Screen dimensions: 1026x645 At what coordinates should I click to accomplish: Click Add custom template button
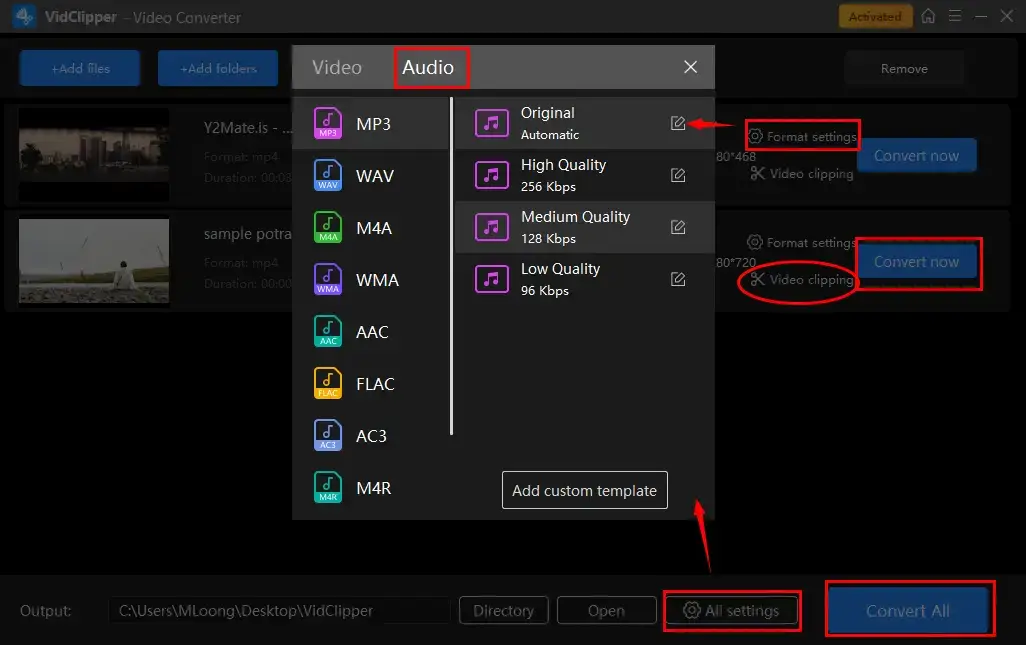[x=584, y=490]
